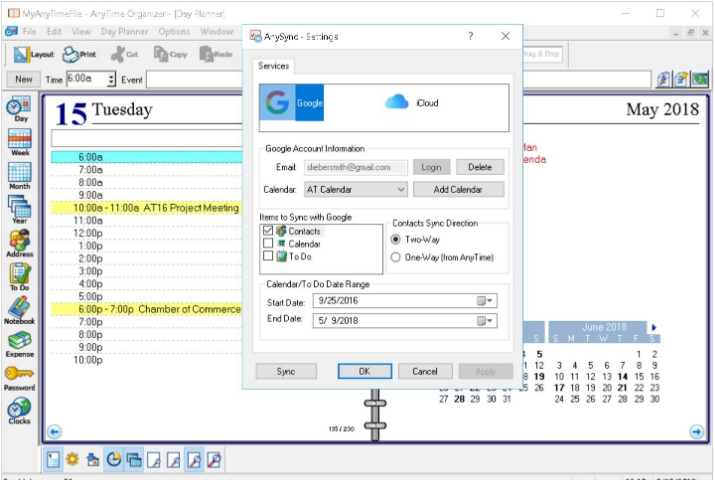Open the View menu
Image resolution: width=715 pixels, height=480 pixels.
(x=81, y=31)
